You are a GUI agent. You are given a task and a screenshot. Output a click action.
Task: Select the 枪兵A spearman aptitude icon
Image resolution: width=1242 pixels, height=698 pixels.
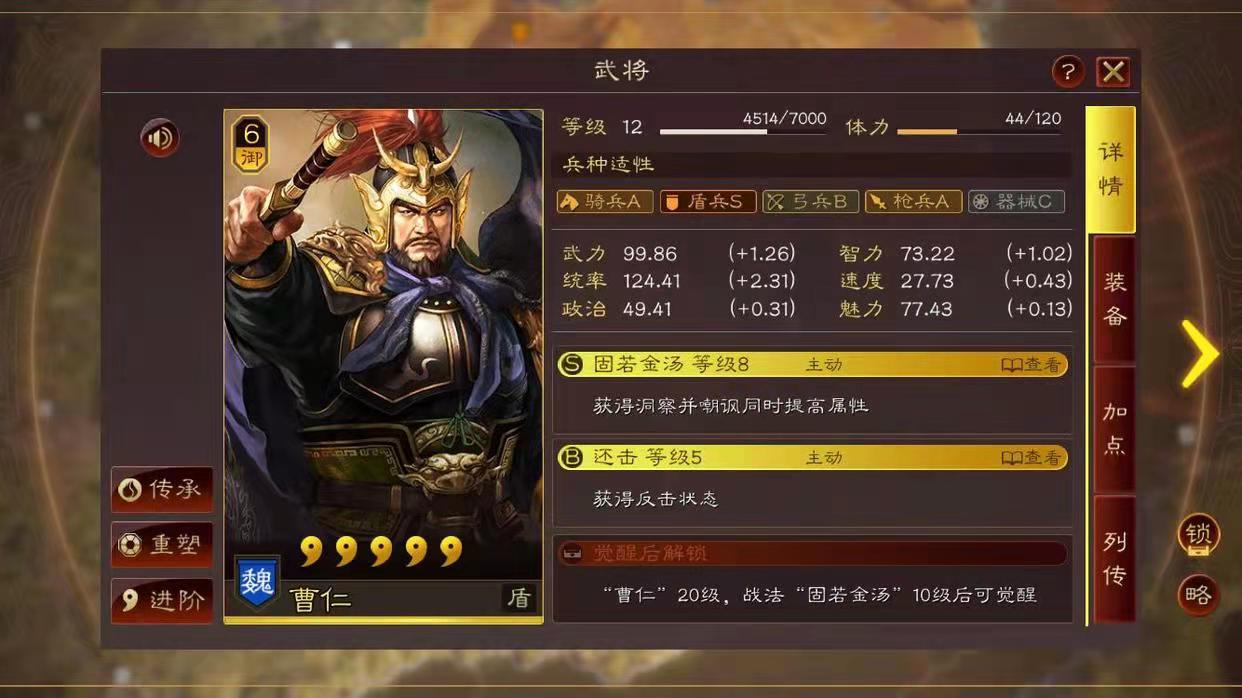click(x=913, y=202)
